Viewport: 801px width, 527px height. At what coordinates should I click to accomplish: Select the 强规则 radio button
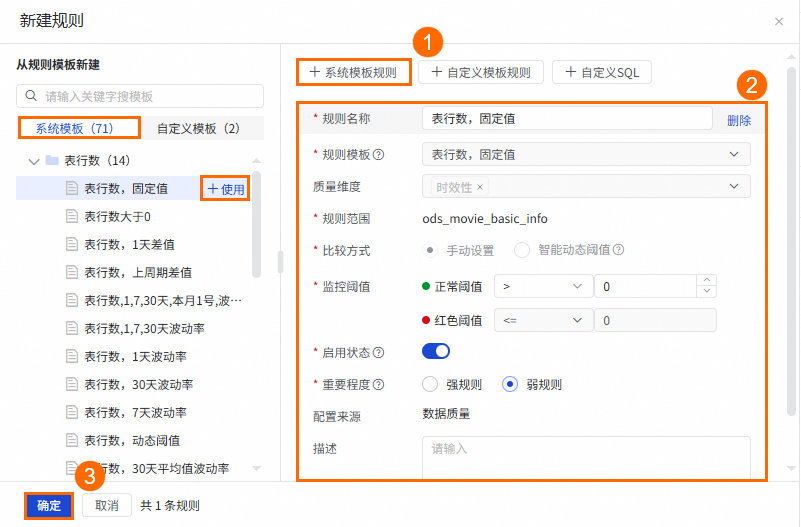coord(430,384)
